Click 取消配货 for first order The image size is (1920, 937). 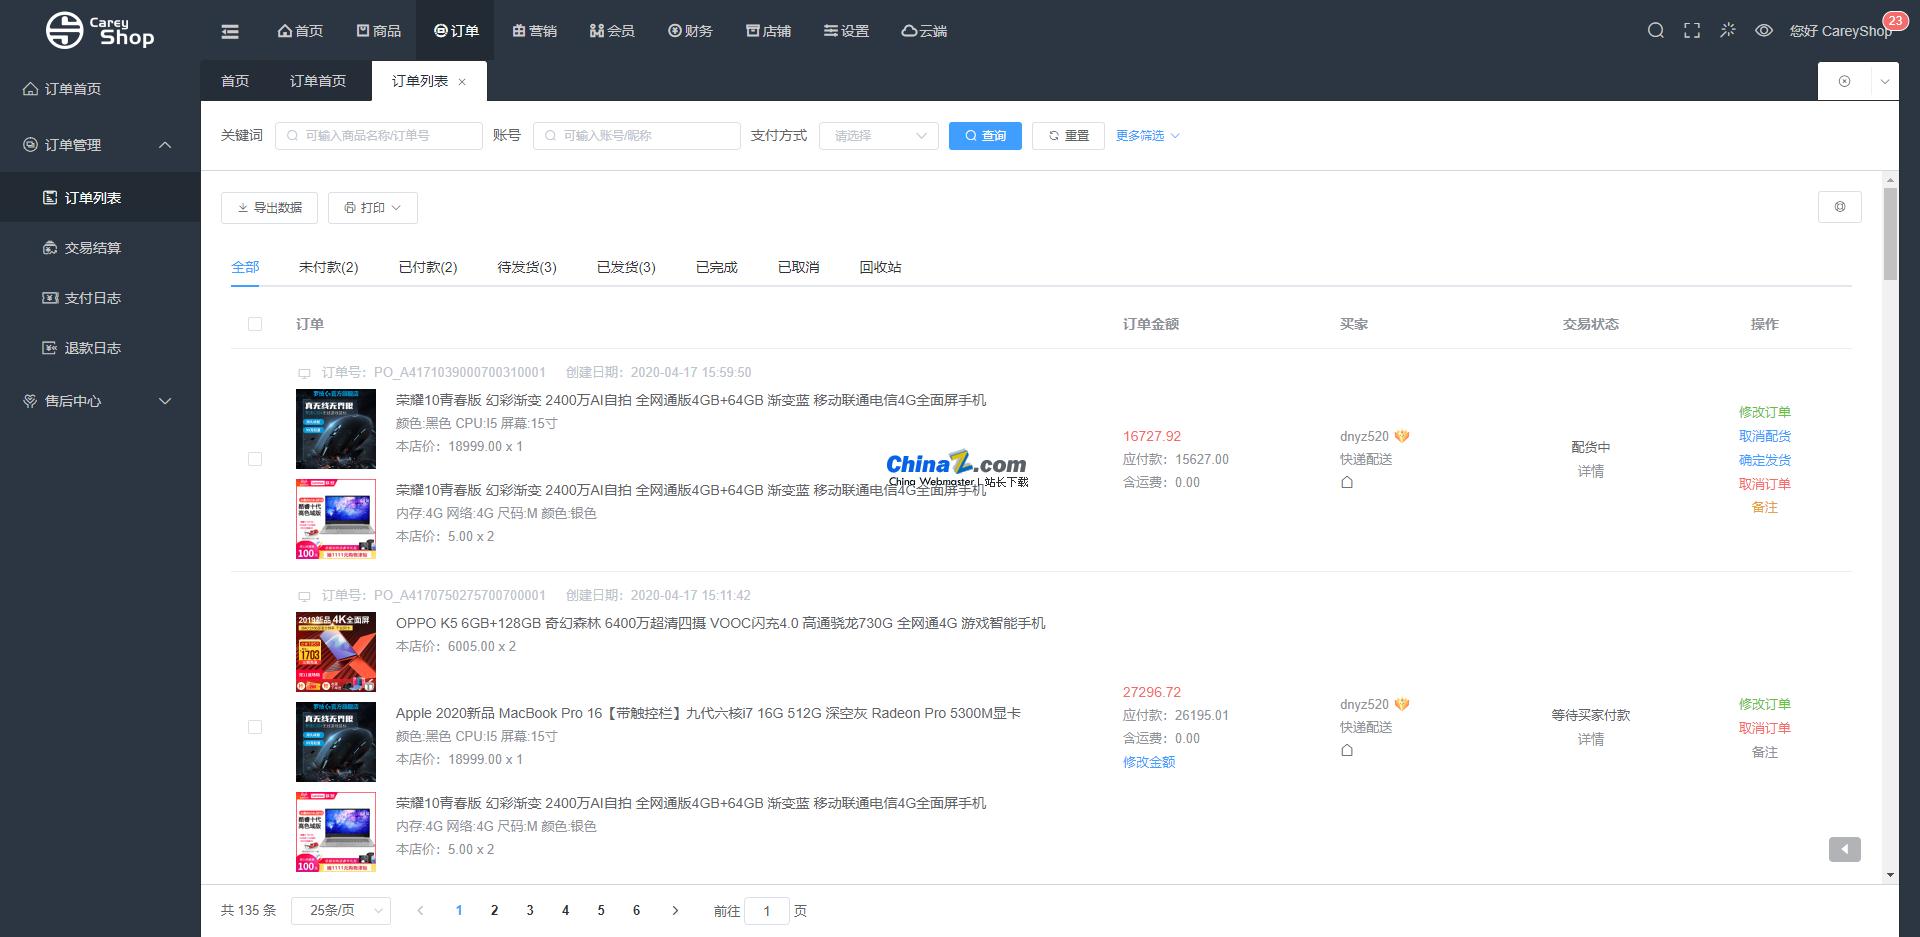[x=1765, y=436]
